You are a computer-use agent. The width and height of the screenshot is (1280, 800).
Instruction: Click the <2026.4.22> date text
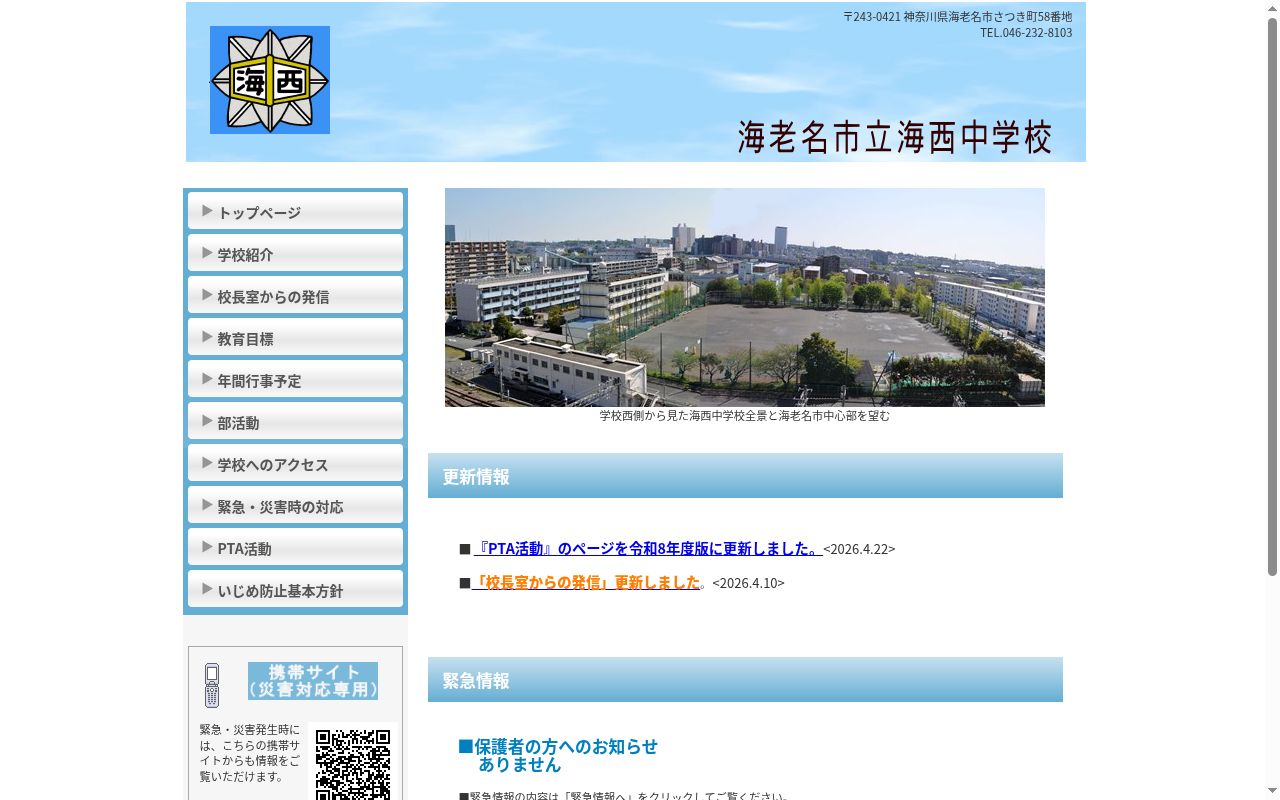click(x=859, y=549)
